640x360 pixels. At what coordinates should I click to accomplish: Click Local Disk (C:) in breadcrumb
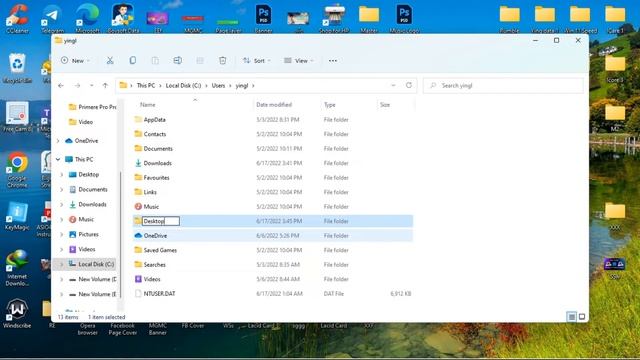click(183, 85)
